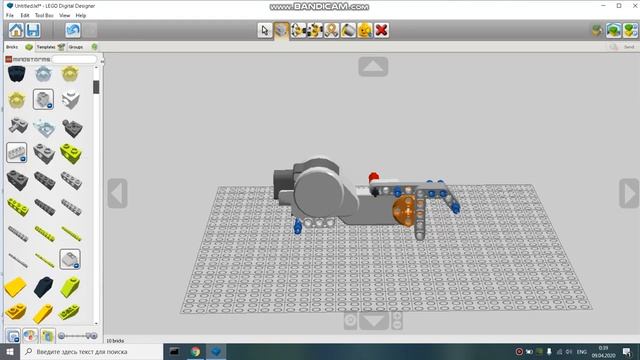Click the brick search input field
This screenshot has width=640, height=360.
pos(74,60)
